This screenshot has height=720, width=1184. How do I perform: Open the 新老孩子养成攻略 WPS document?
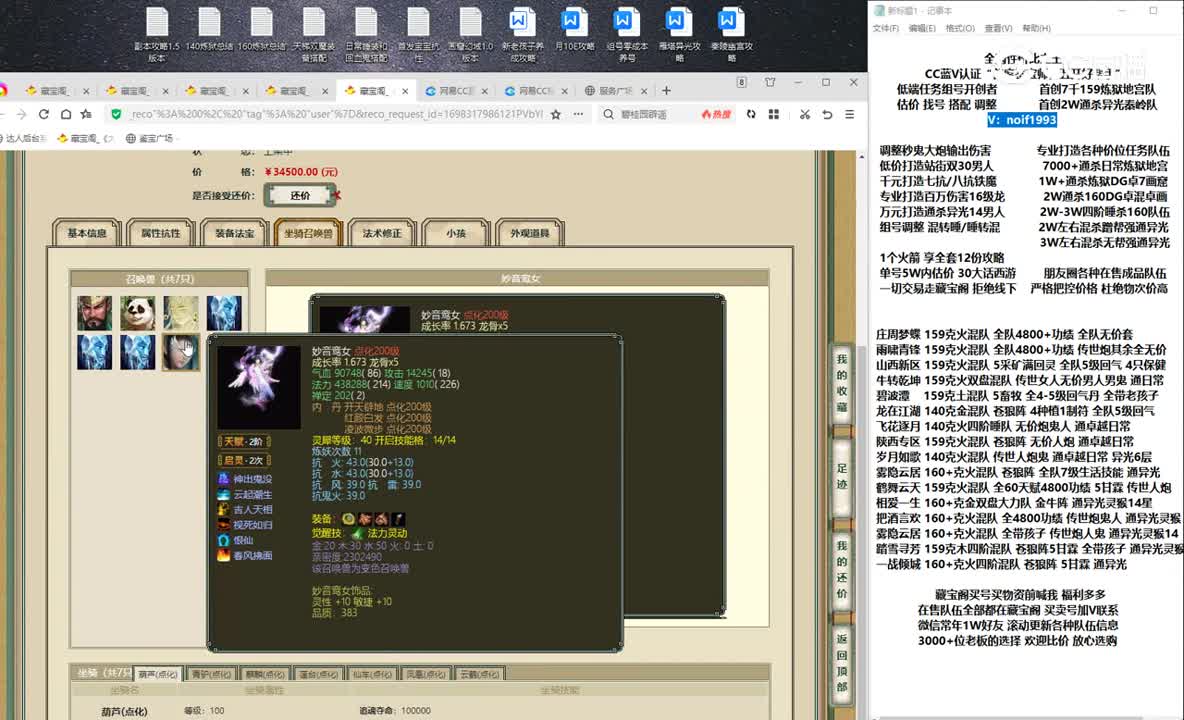523,34
